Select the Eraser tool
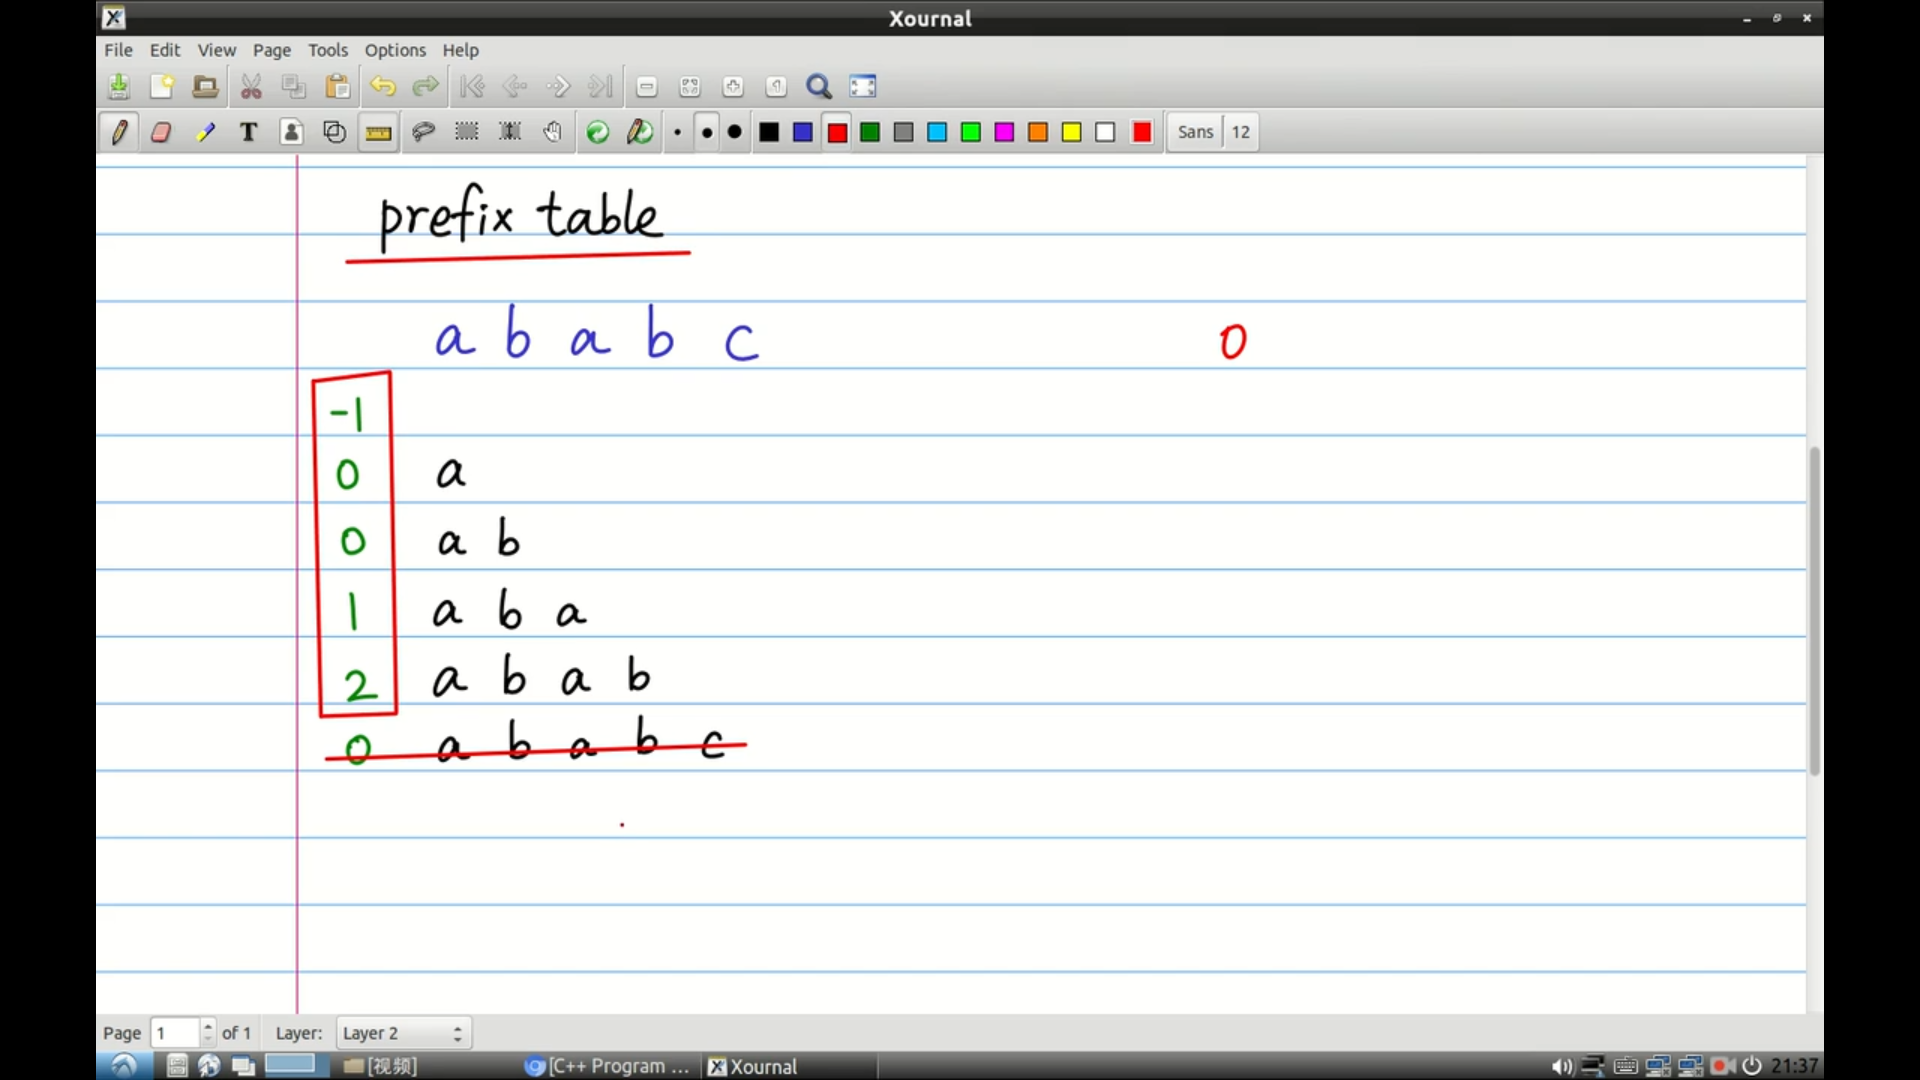This screenshot has width=1920, height=1080. [161, 132]
